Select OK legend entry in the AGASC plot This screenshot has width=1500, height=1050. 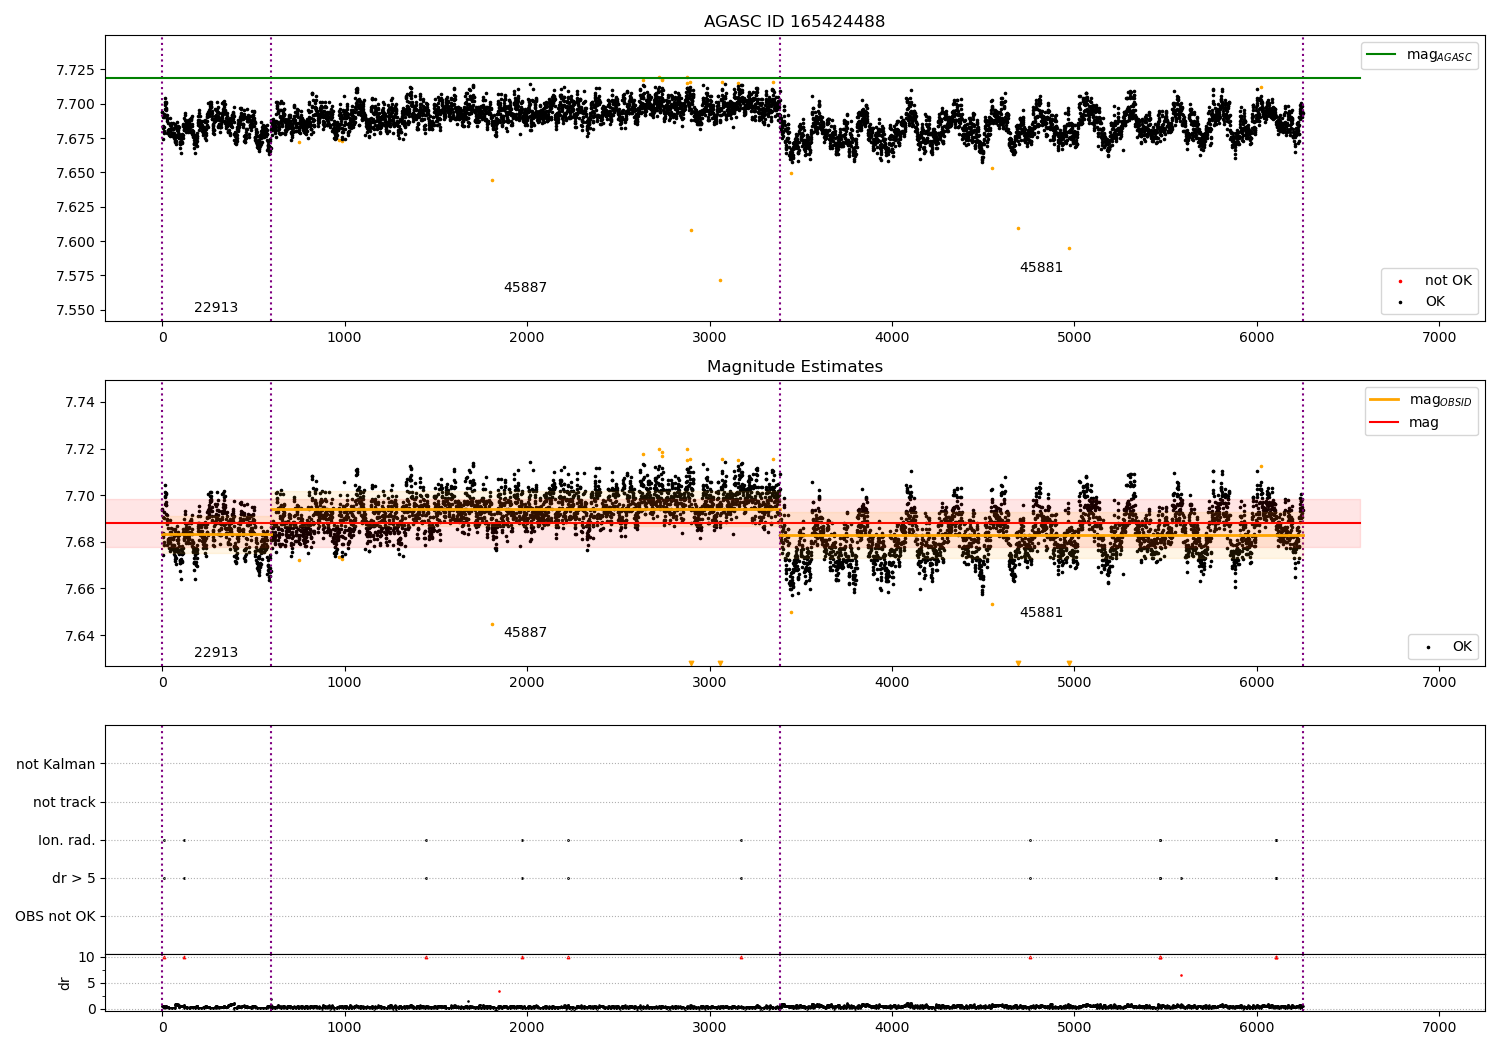[1435, 302]
